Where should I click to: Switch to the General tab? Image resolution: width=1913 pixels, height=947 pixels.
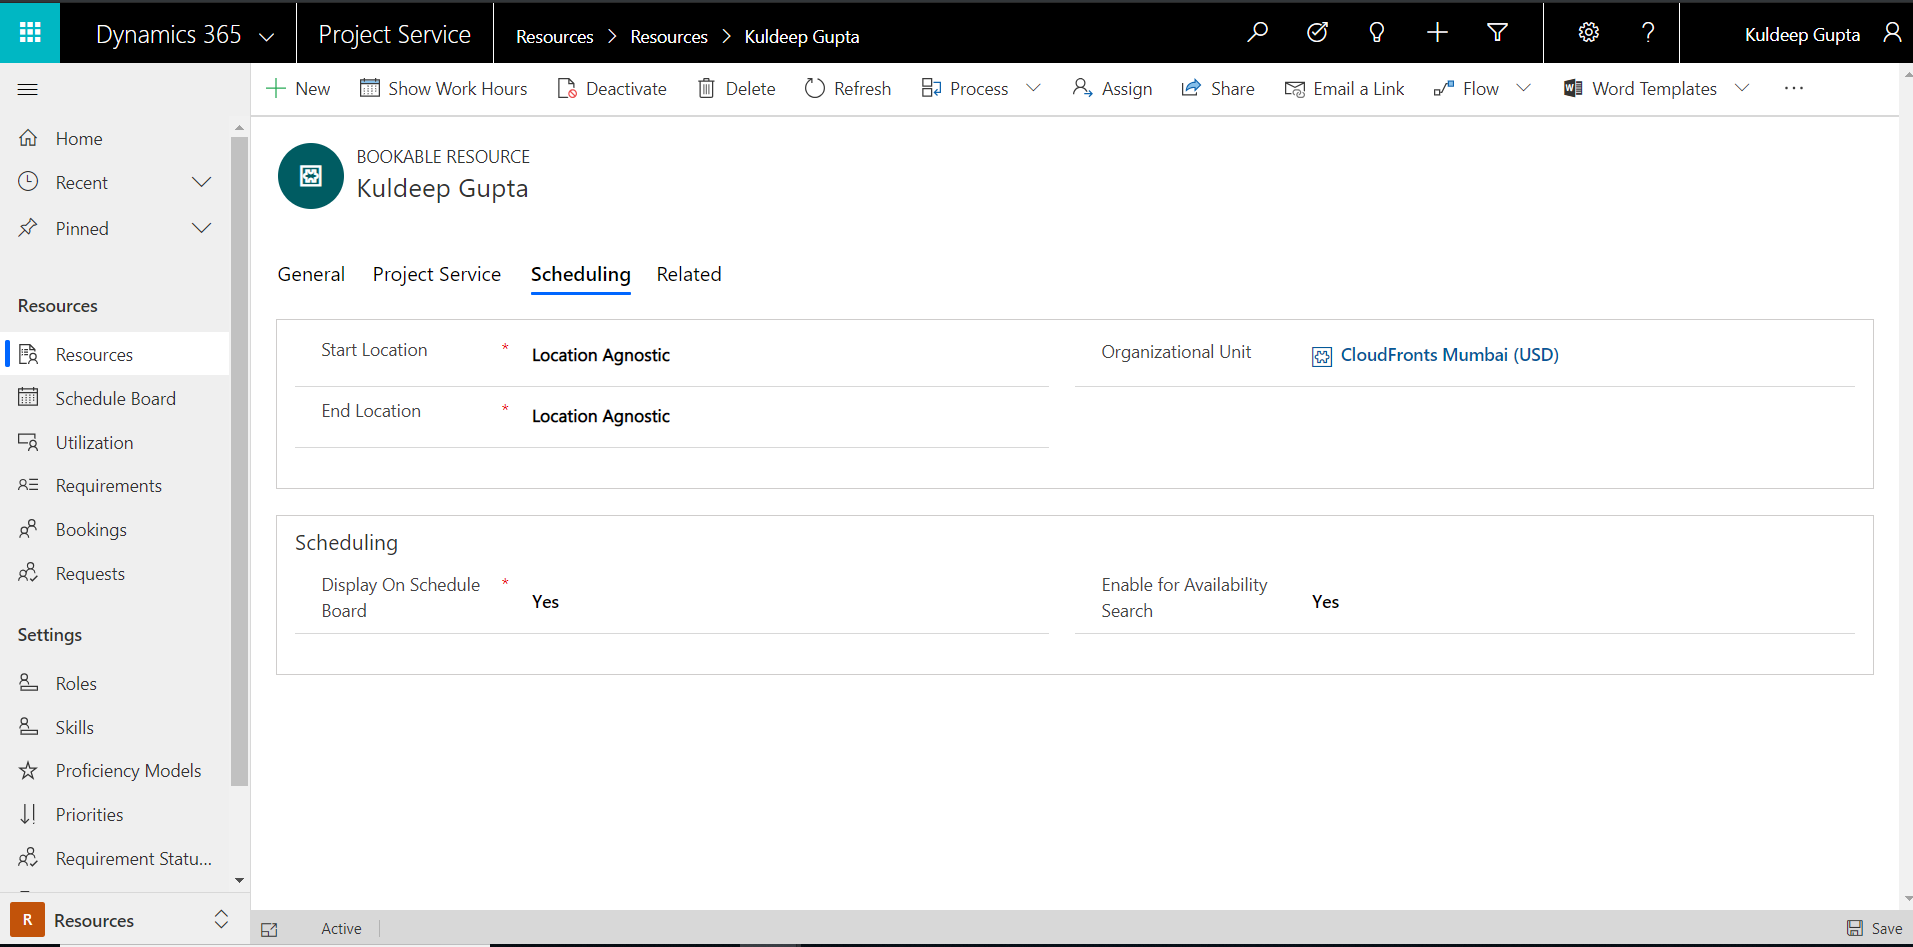(x=311, y=274)
